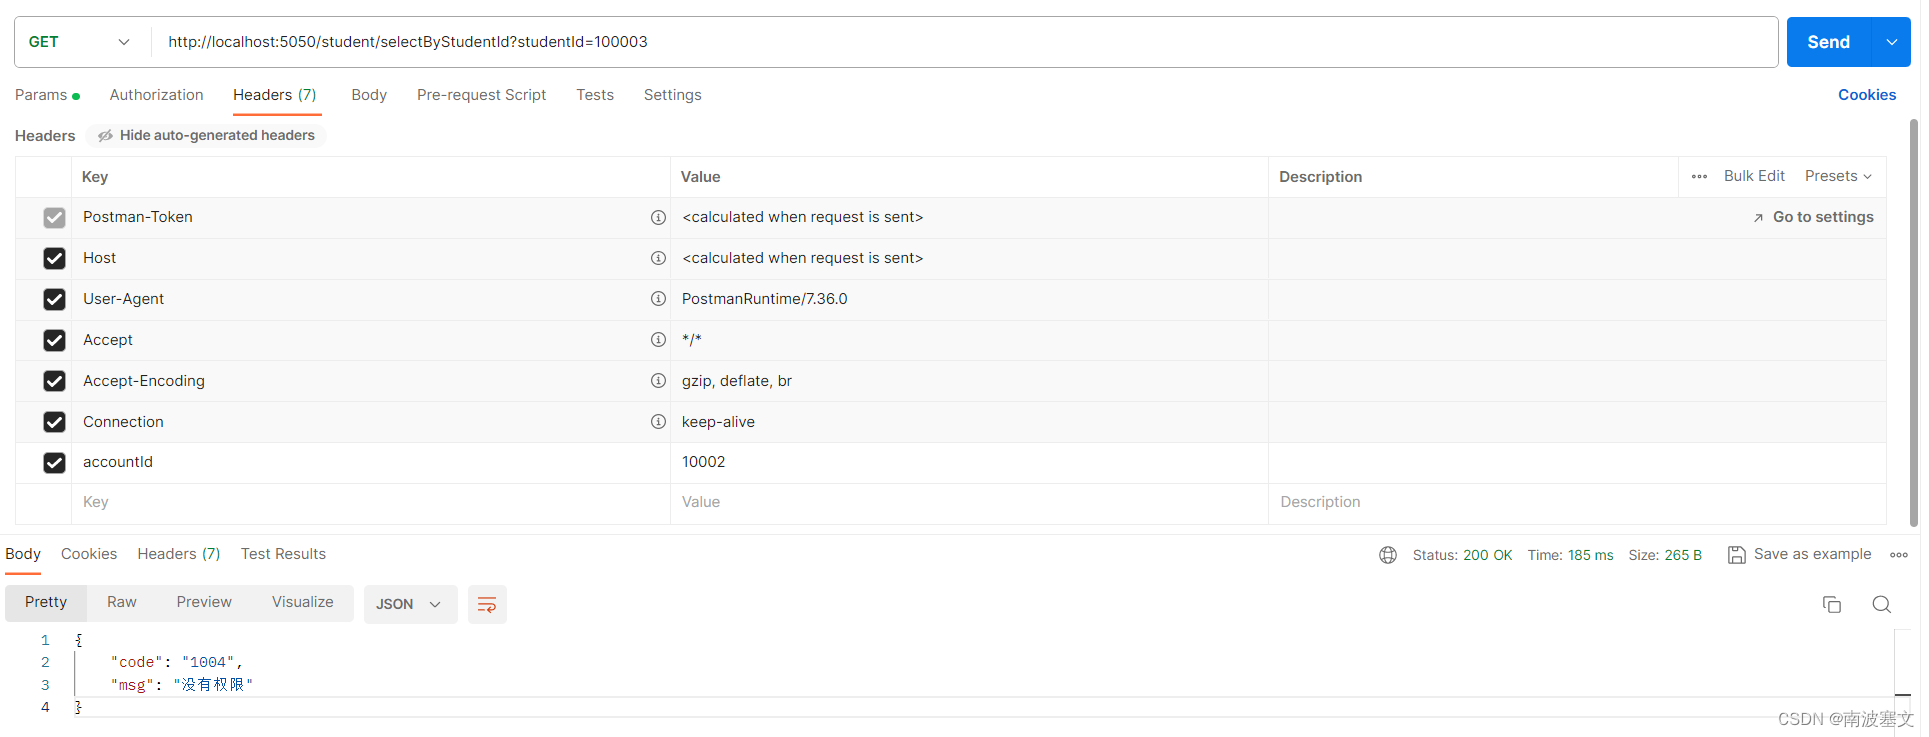
Task: Click the empty Key input field
Action: [371, 502]
